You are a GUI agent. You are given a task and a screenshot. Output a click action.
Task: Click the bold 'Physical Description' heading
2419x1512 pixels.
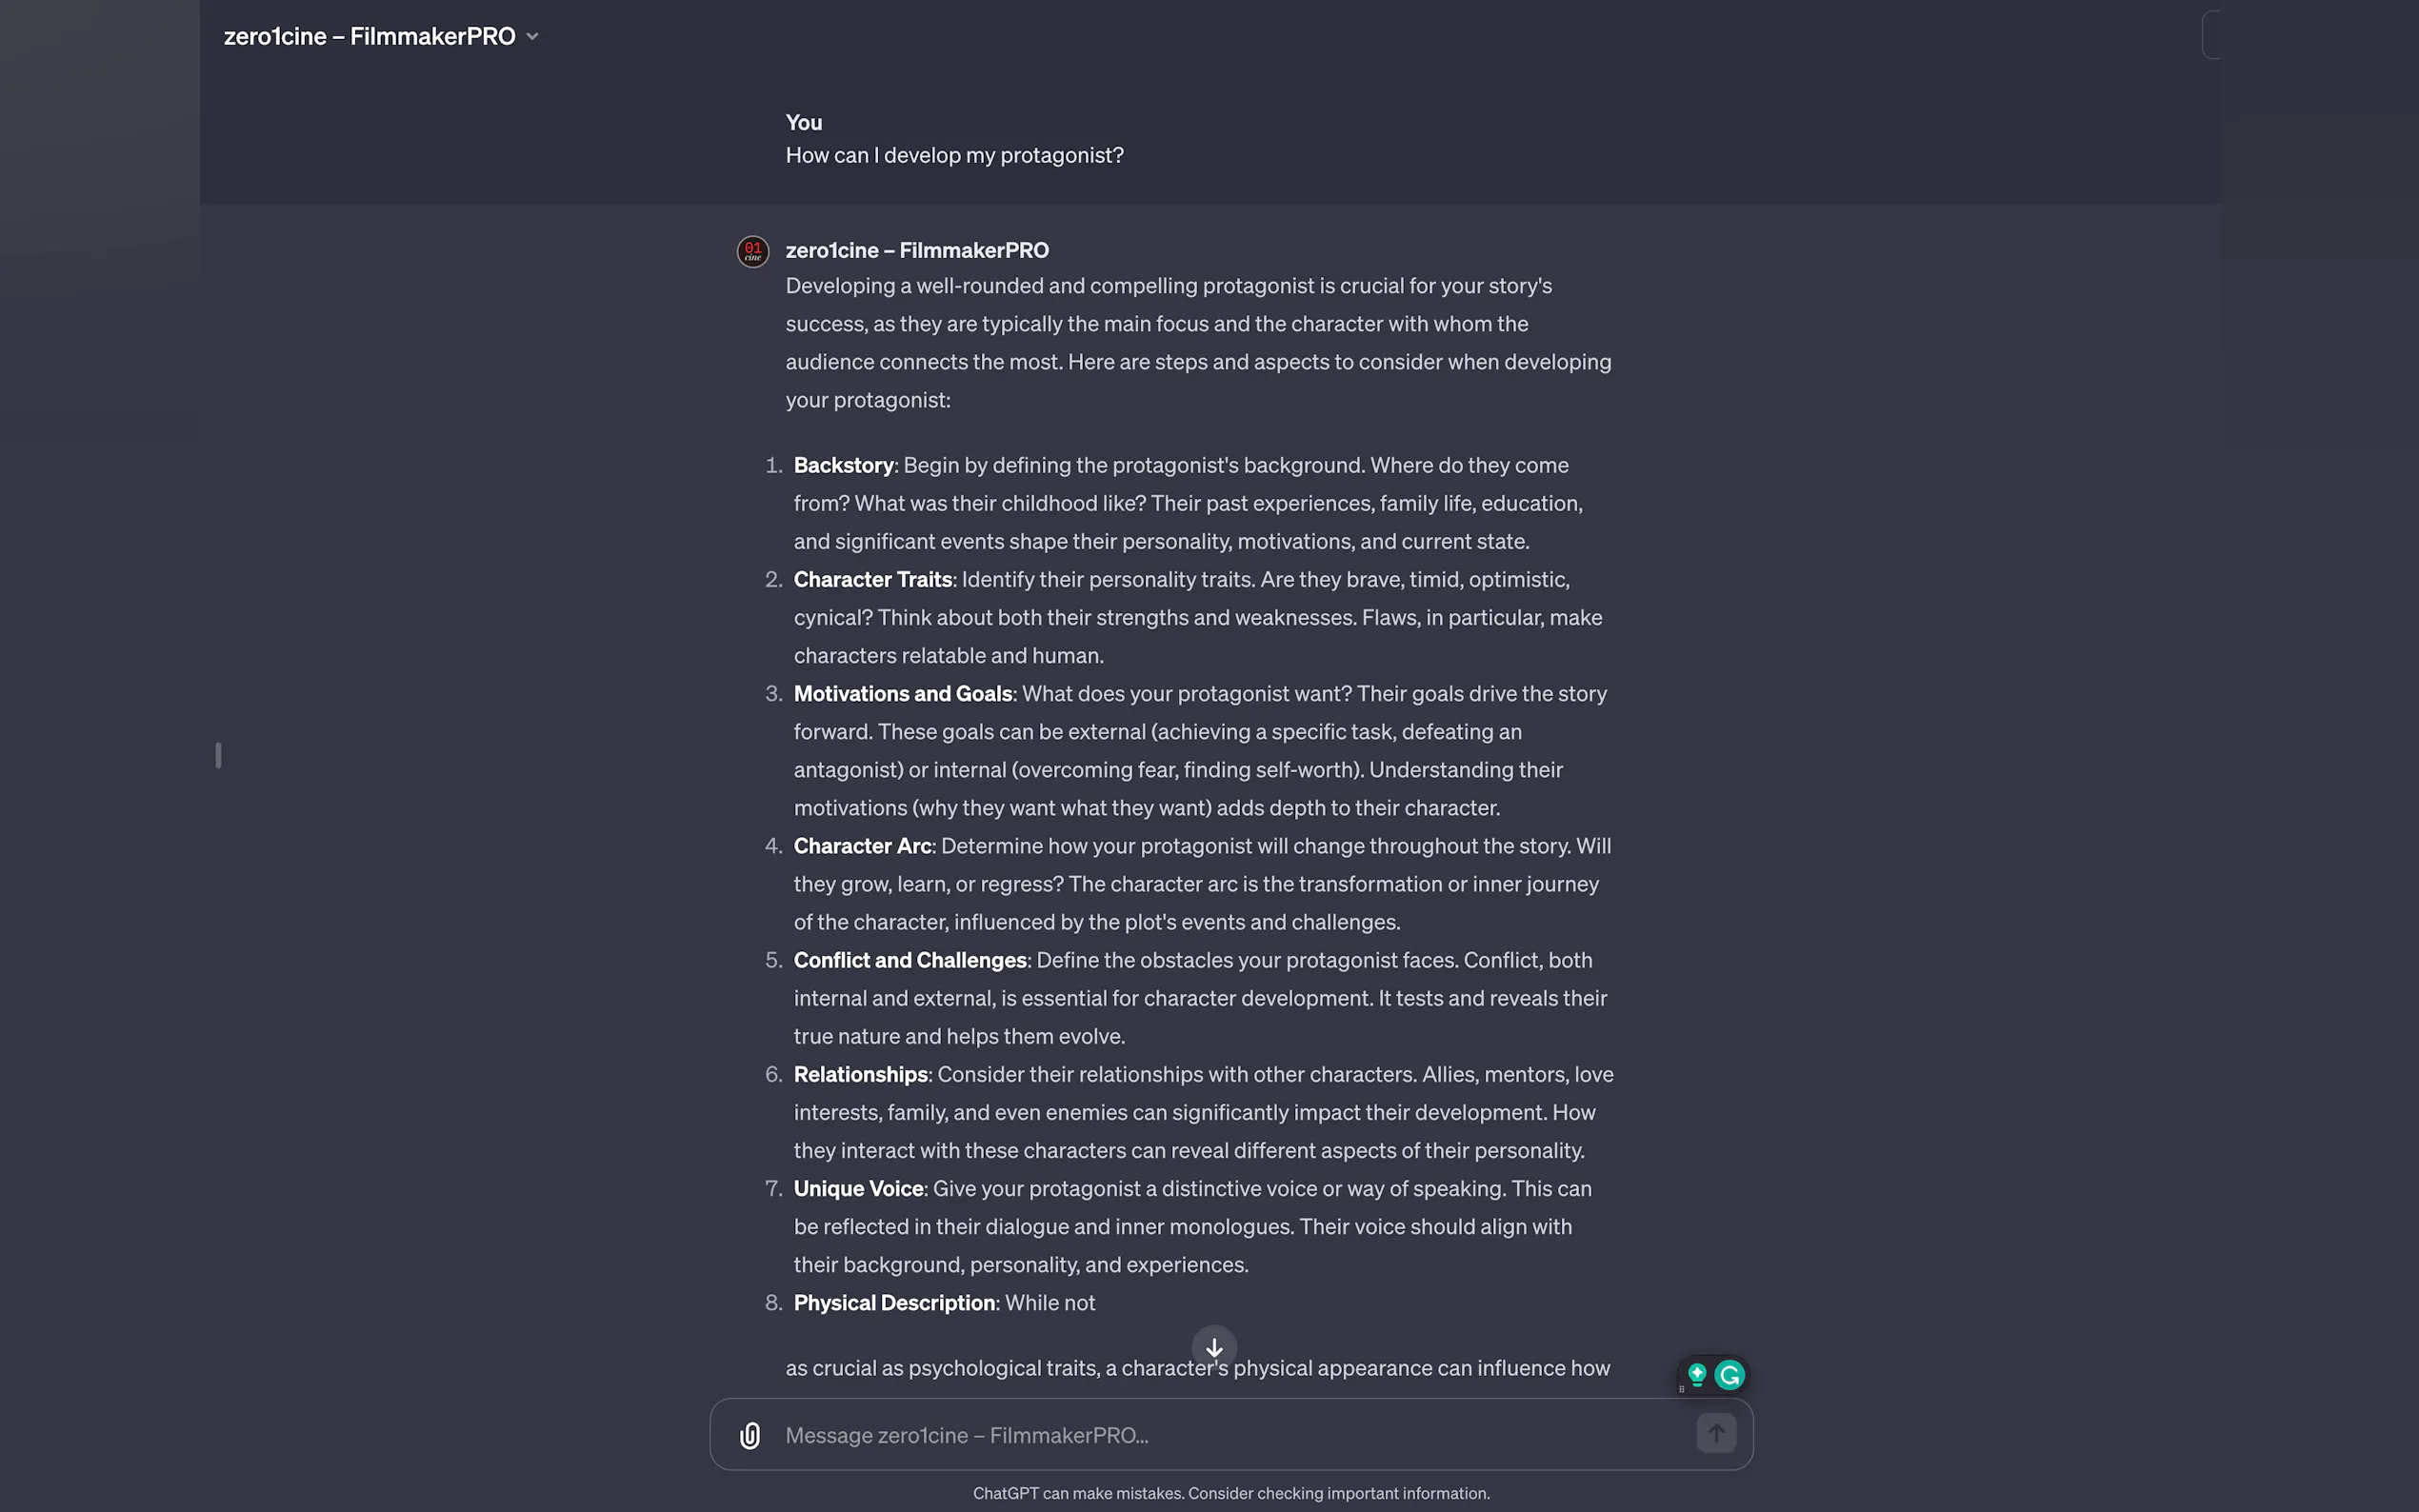click(x=894, y=1303)
